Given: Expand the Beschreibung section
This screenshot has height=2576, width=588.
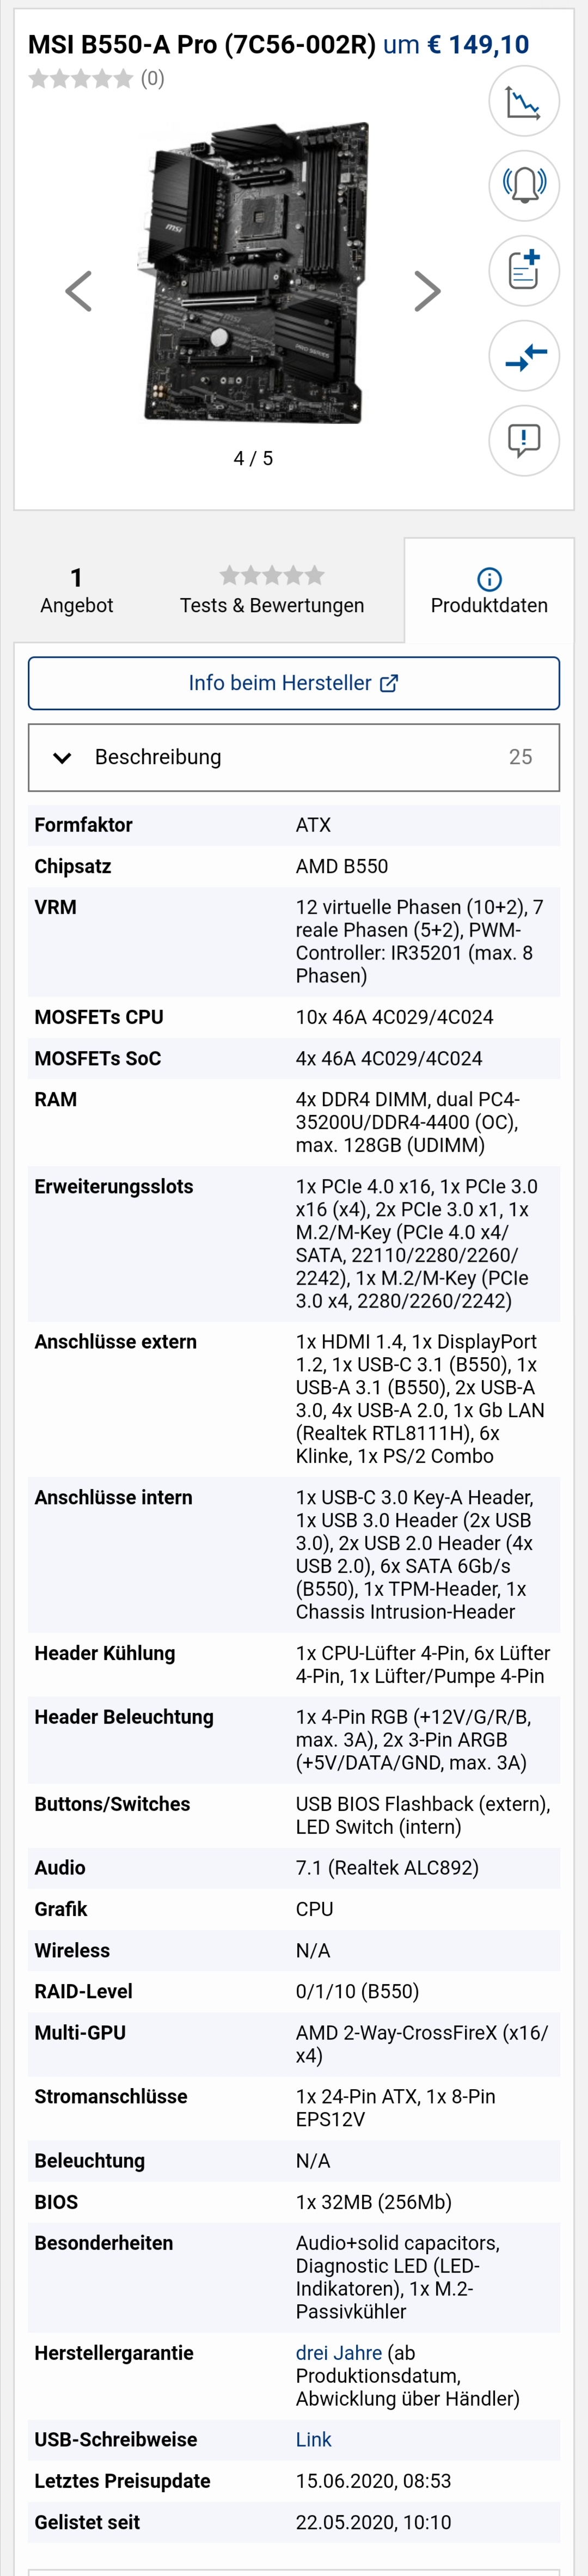Looking at the screenshot, I should 293,757.
